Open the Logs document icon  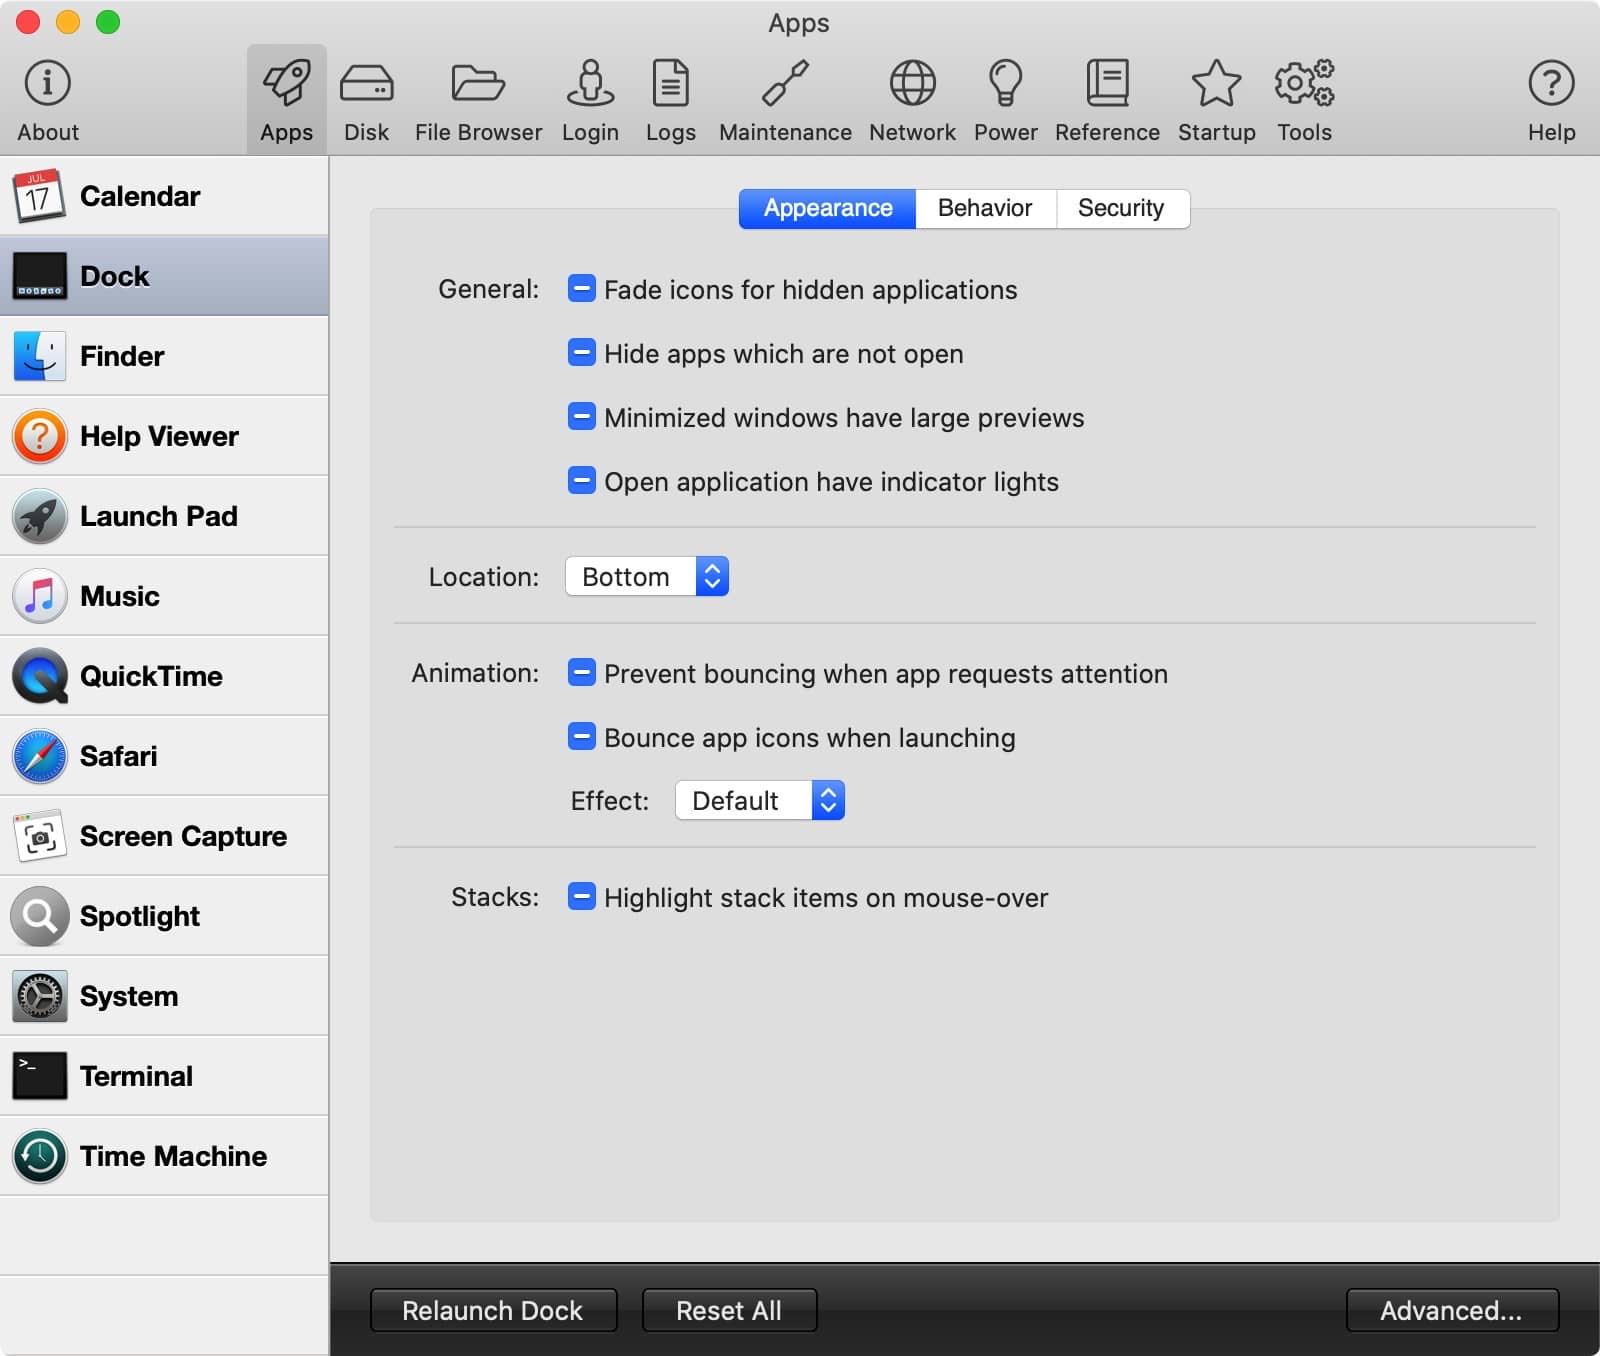tap(670, 100)
